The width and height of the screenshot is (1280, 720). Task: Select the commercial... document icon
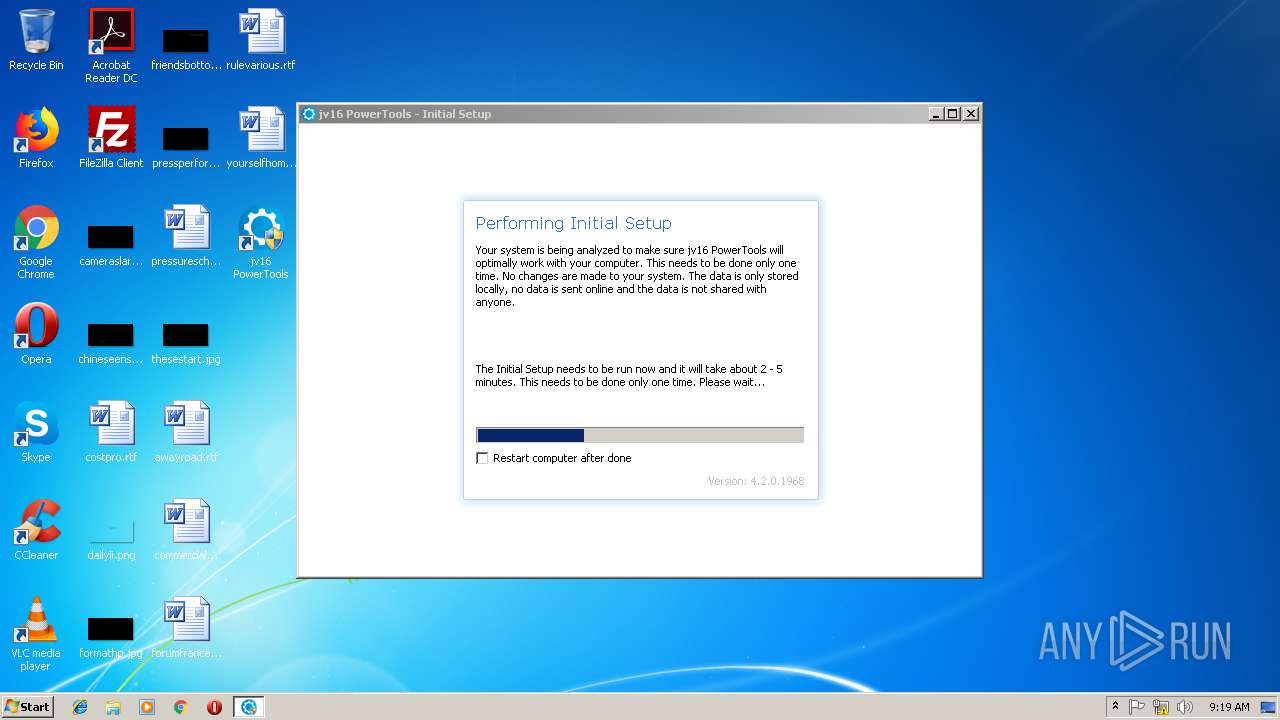(186, 530)
